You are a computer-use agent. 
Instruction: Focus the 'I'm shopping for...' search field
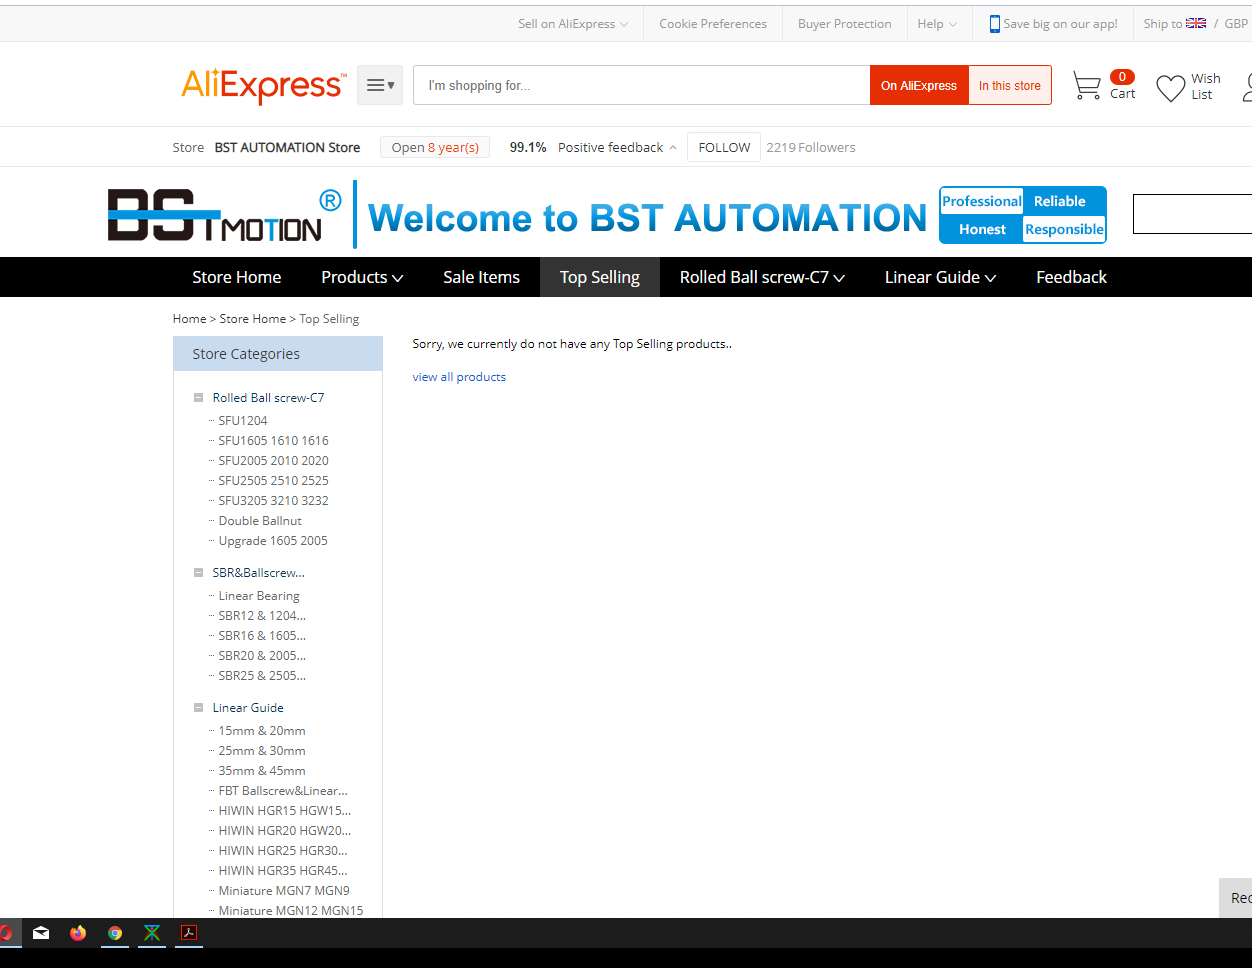(641, 85)
